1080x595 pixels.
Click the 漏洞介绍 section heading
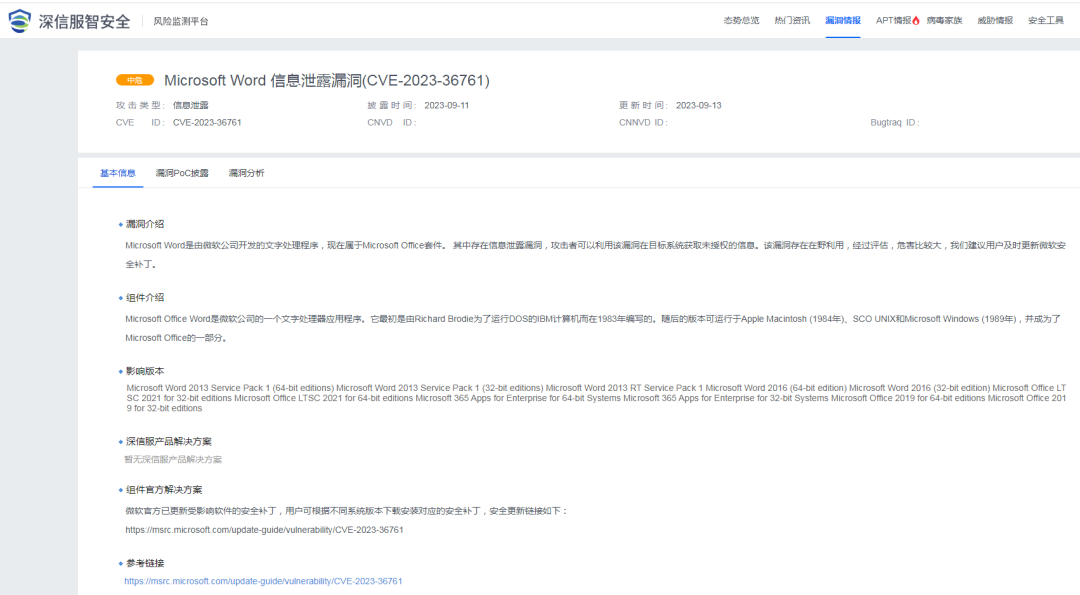click(x=145, y=224)
